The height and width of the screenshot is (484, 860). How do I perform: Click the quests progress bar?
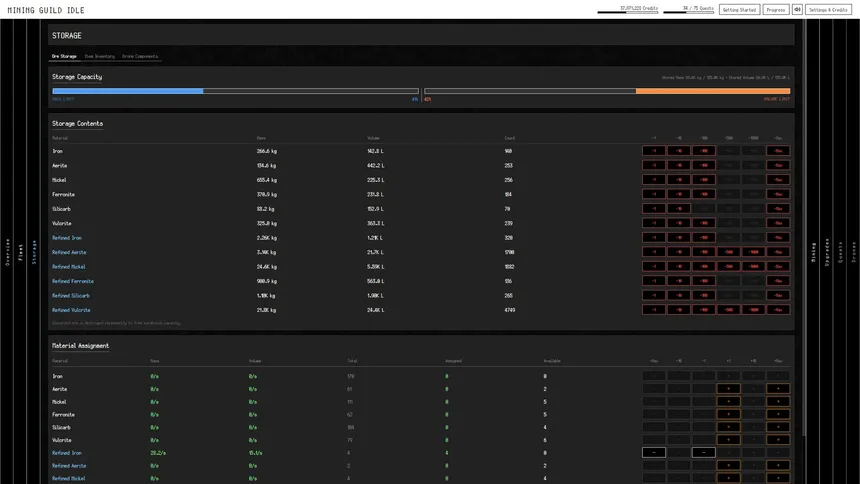pyautogui.click(x=688, y=12)
